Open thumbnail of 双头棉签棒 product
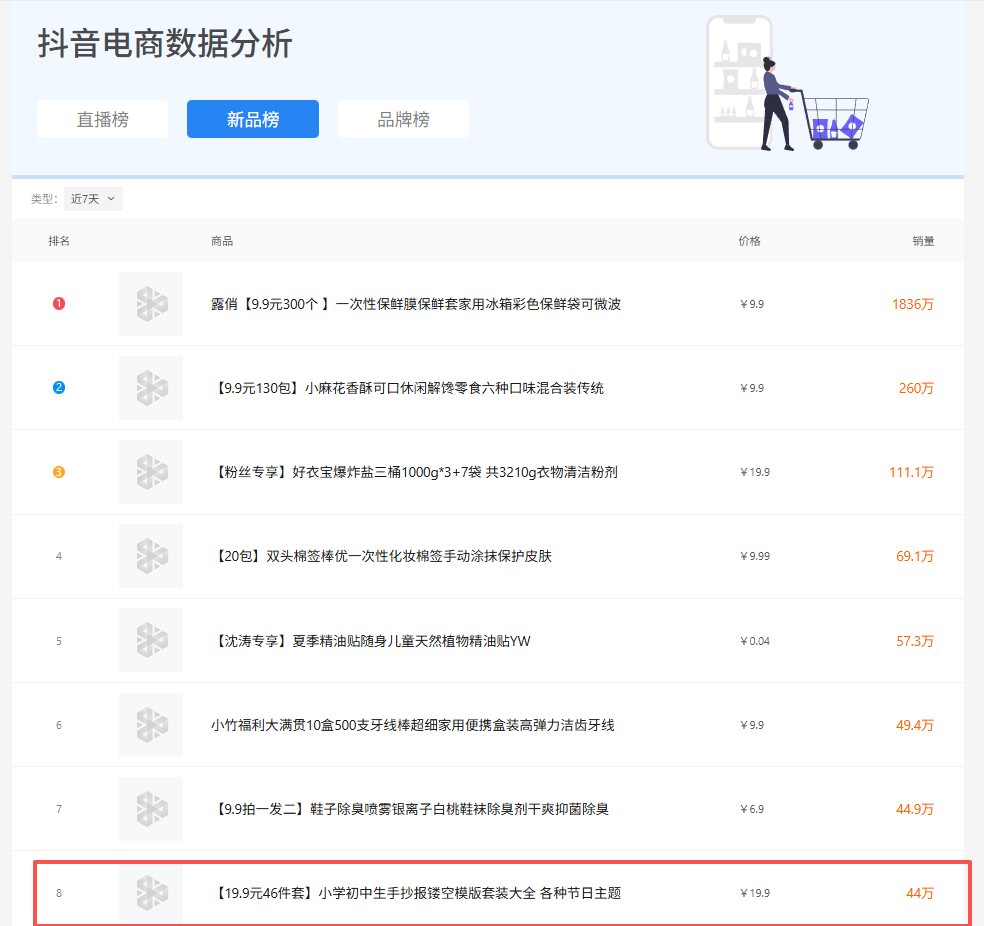 click(x=151, y=556)
